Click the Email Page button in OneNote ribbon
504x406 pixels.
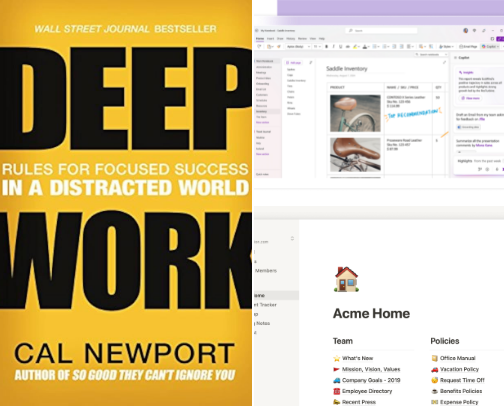pos(468,47)
